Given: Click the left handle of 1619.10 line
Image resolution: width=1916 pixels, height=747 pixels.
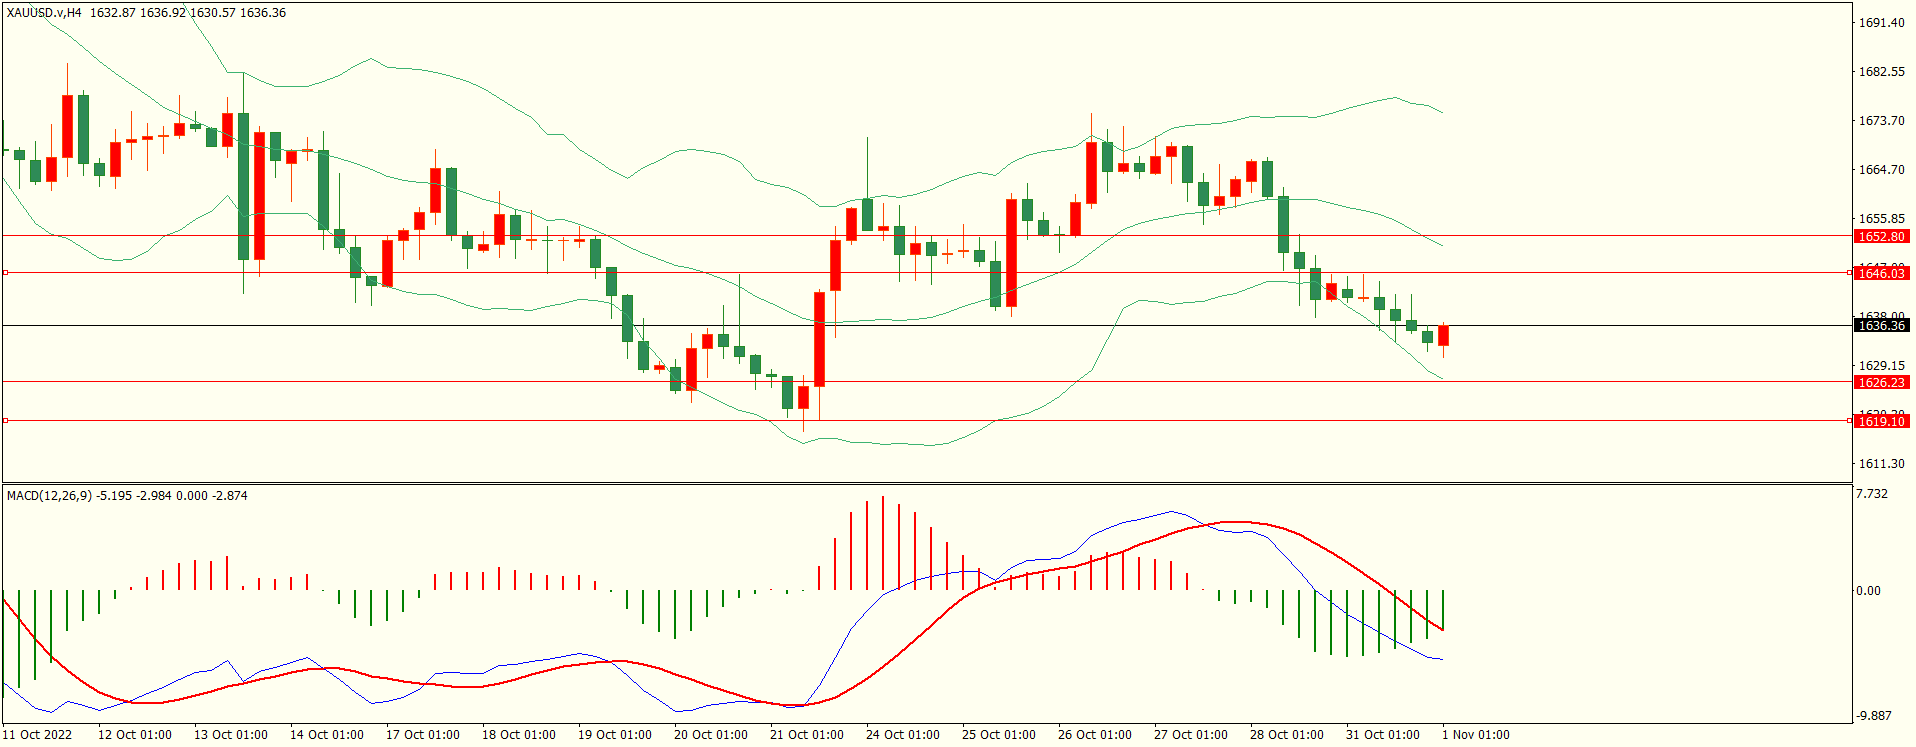Looking at the screenshot, I should 5,420.
